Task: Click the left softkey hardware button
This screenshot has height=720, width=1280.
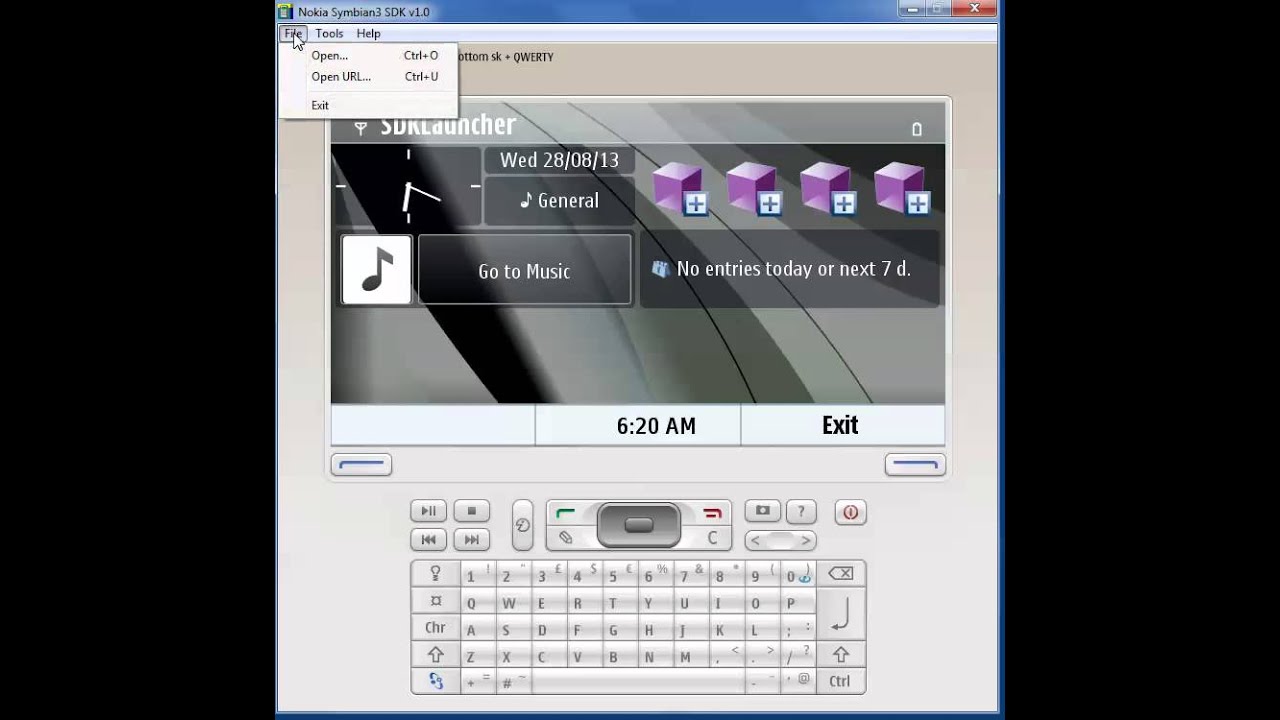Action: click(361, 465)
